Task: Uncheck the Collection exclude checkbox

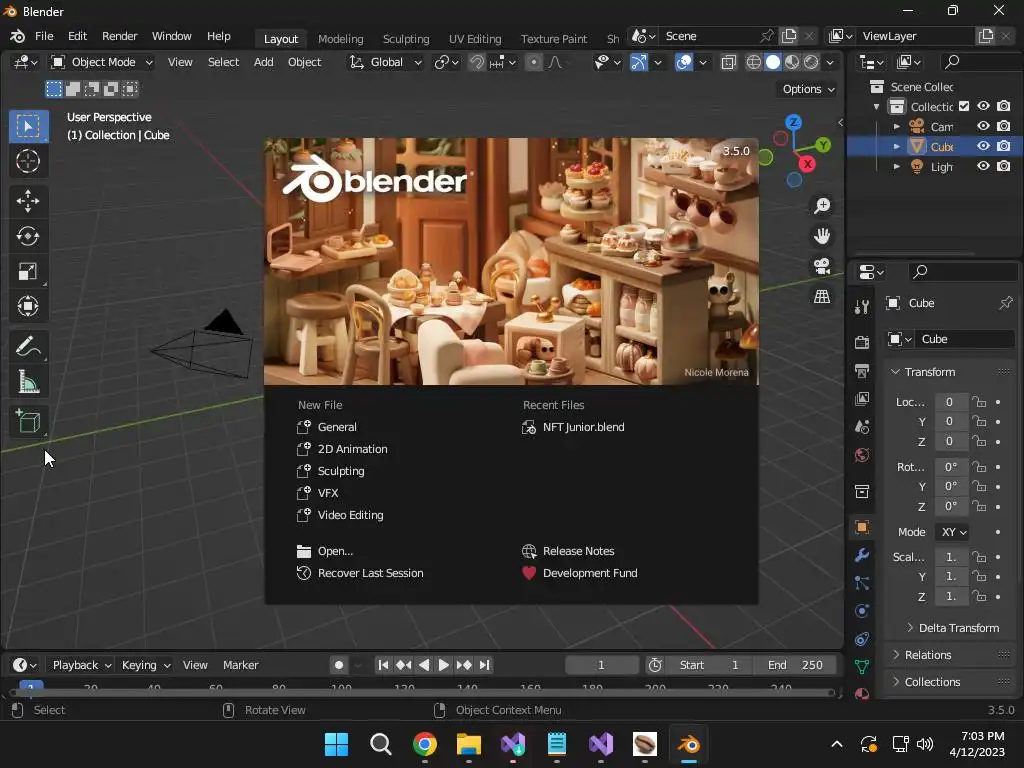Action: tap(964, 106)
